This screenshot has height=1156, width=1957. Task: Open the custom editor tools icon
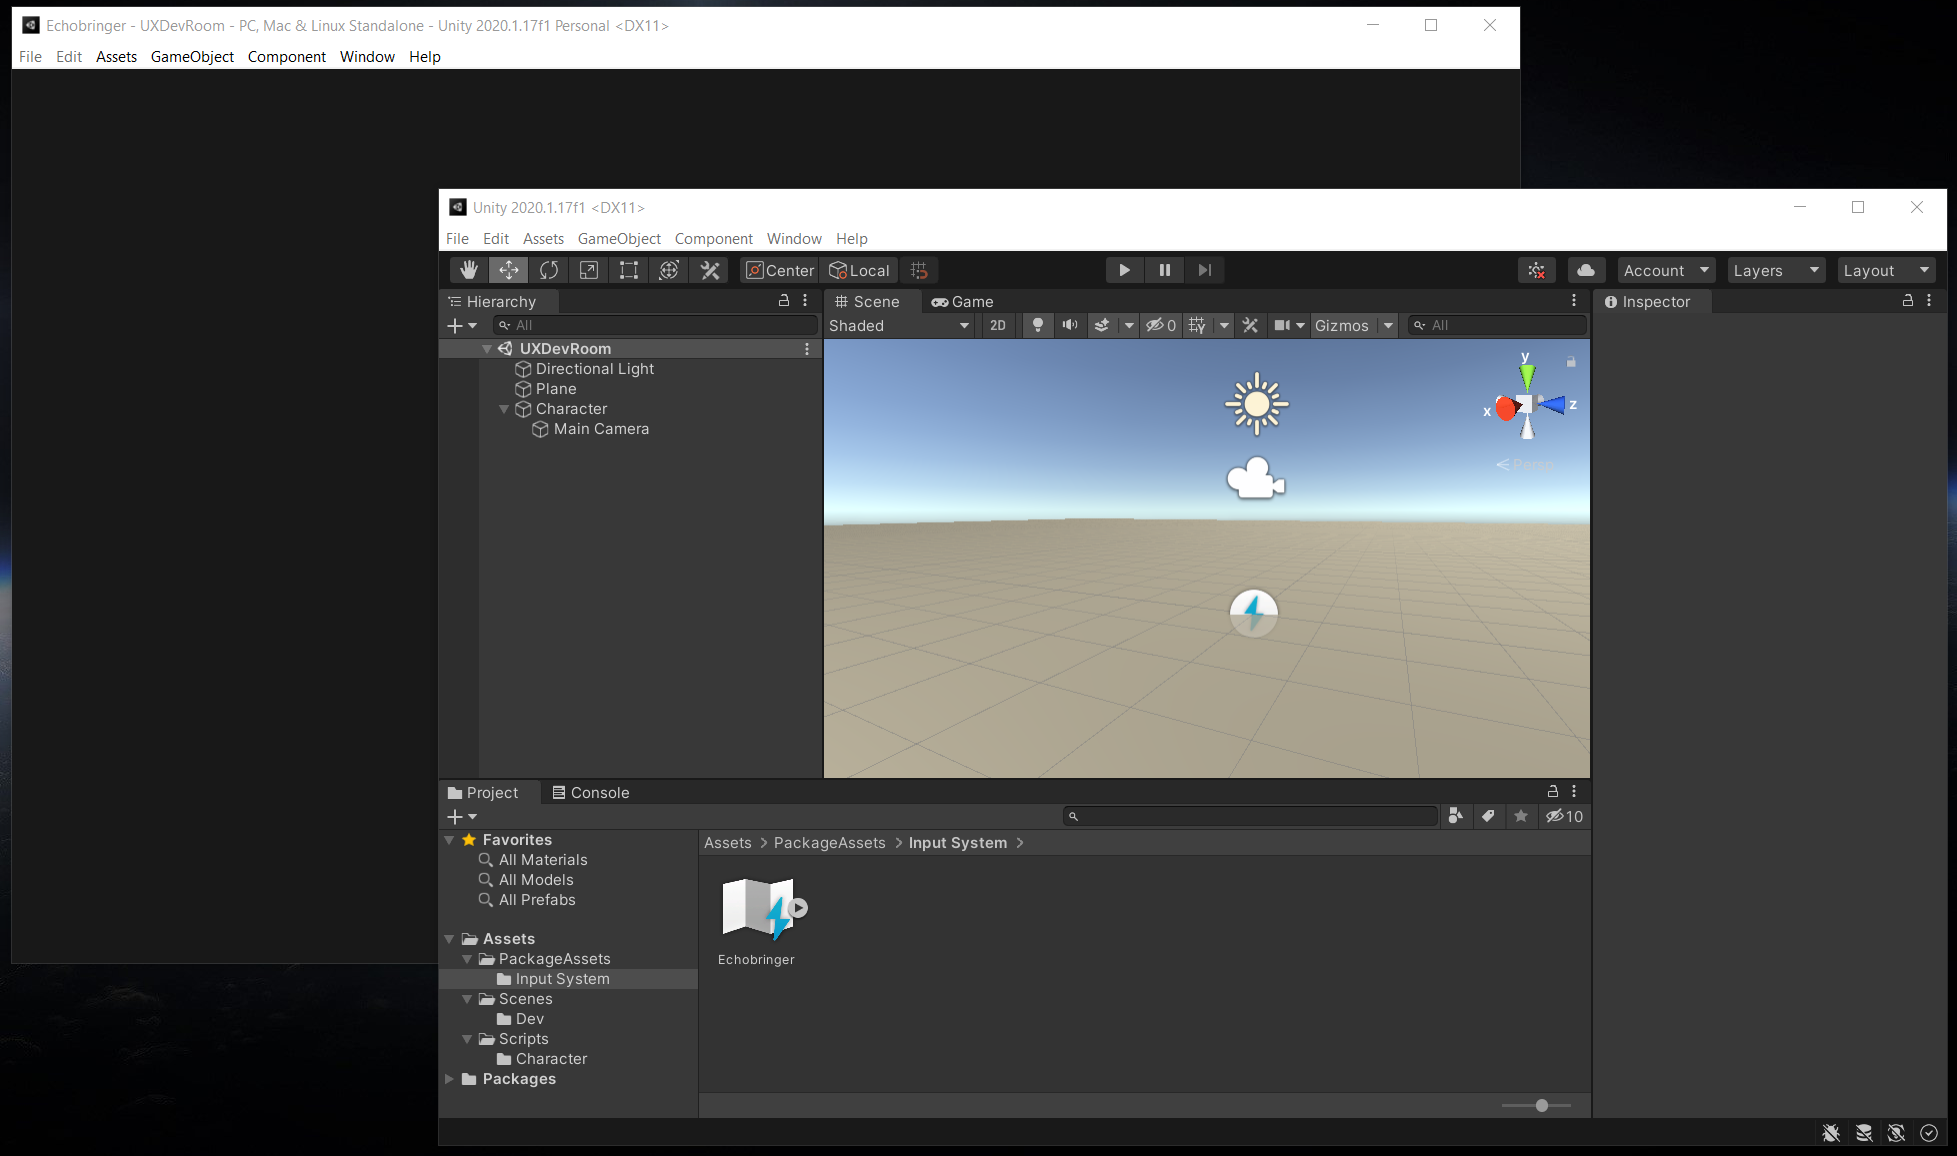[710, 270]
